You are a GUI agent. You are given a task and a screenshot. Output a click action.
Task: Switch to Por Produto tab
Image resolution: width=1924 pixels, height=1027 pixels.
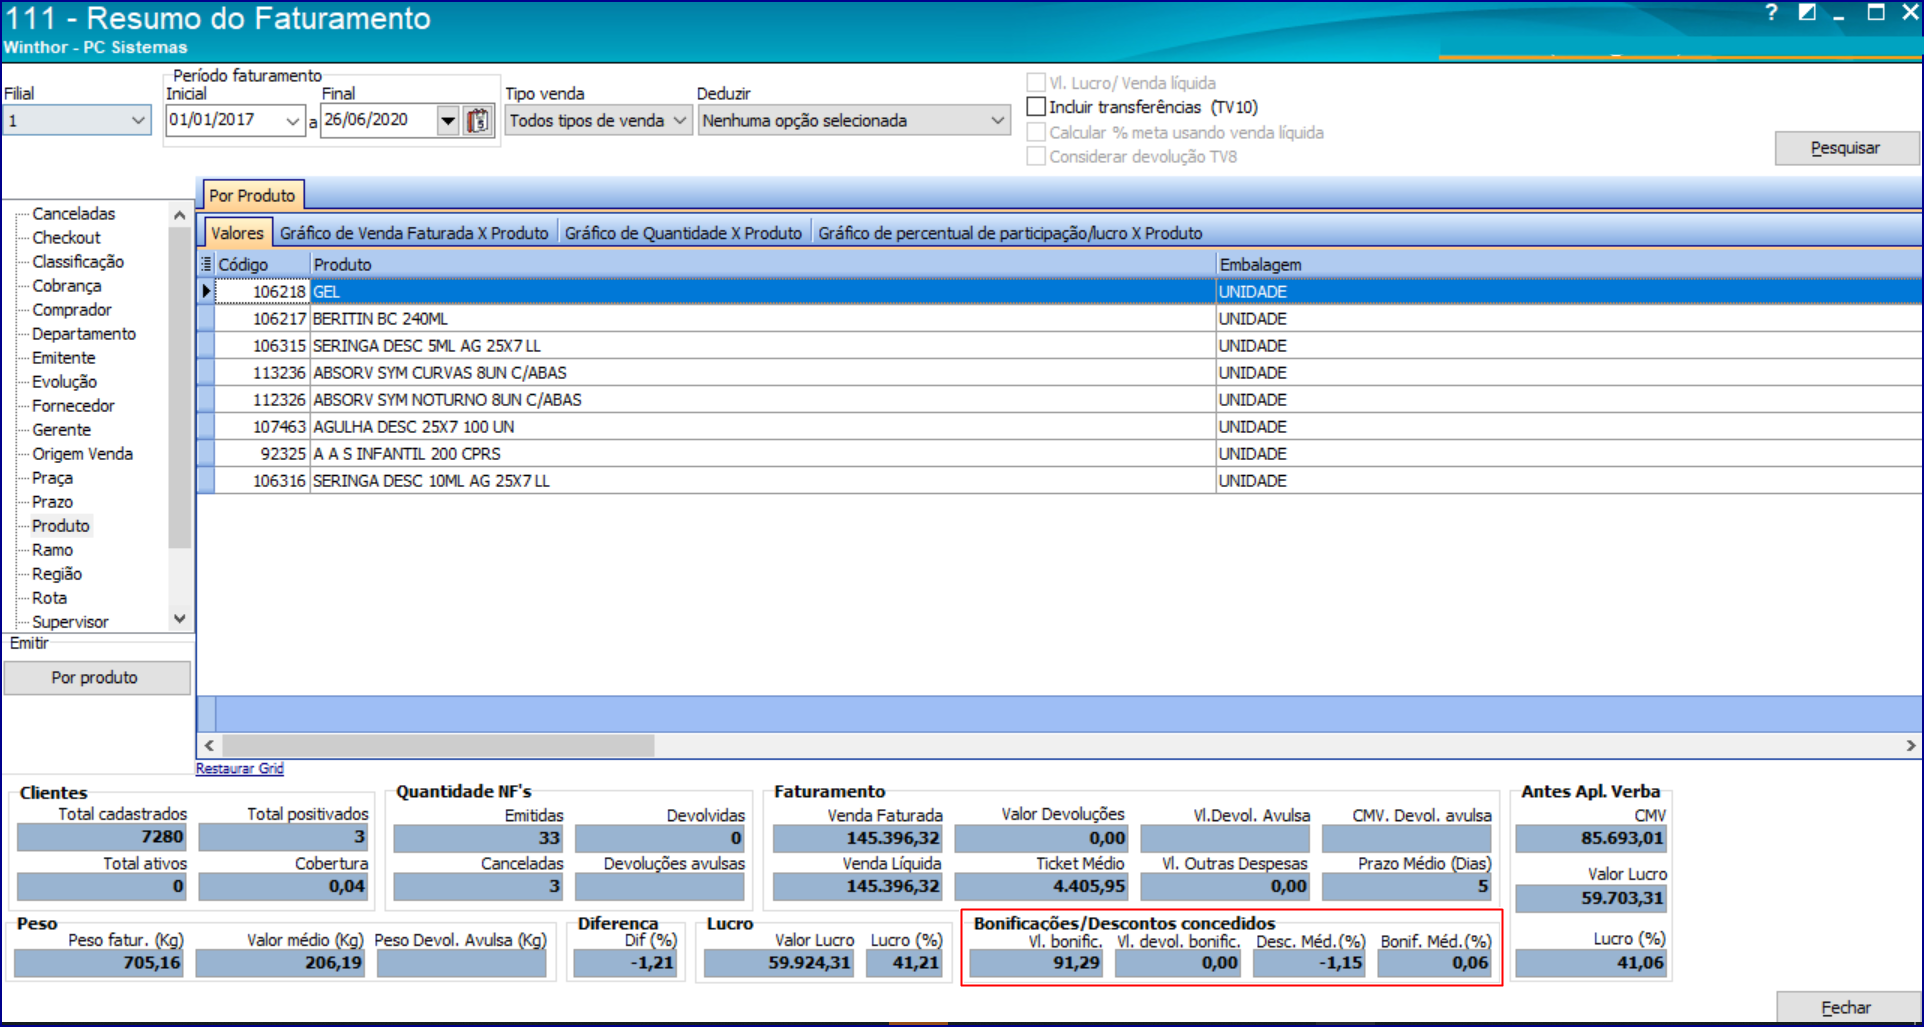pyautogui.click(x=252, y=195)
